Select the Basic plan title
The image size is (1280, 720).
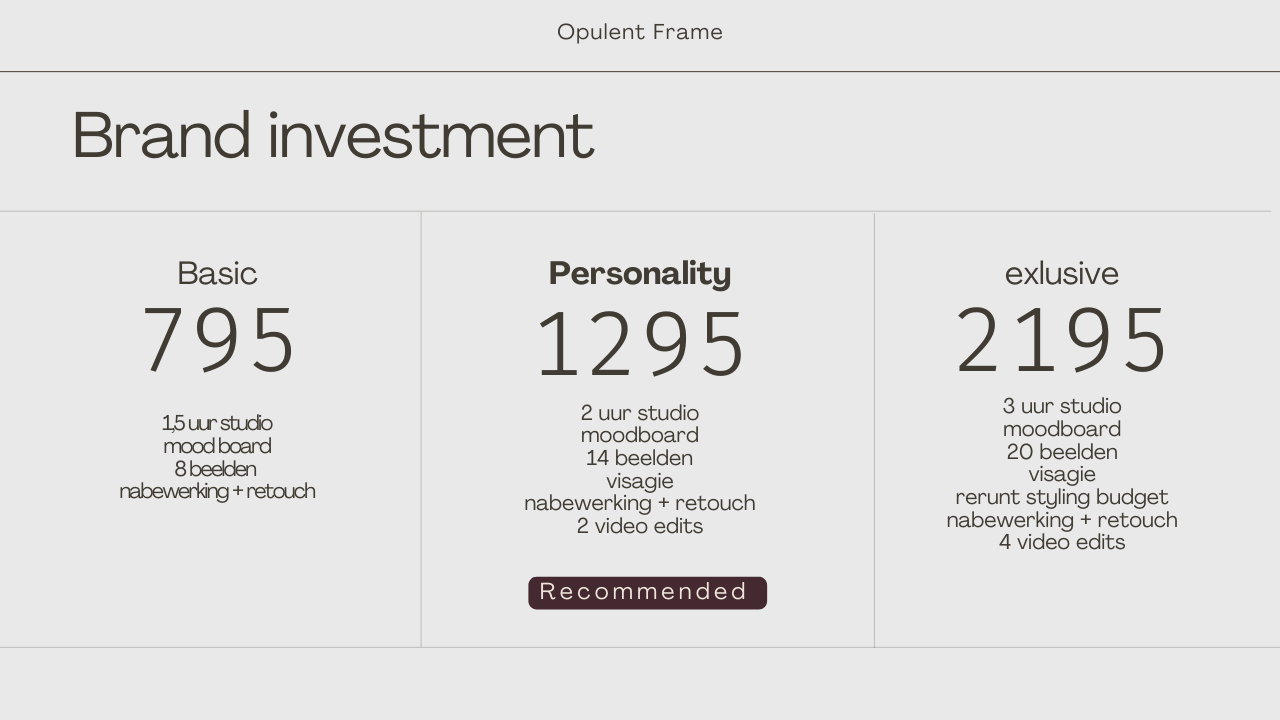pyautogui.click(x=217, y=273)
